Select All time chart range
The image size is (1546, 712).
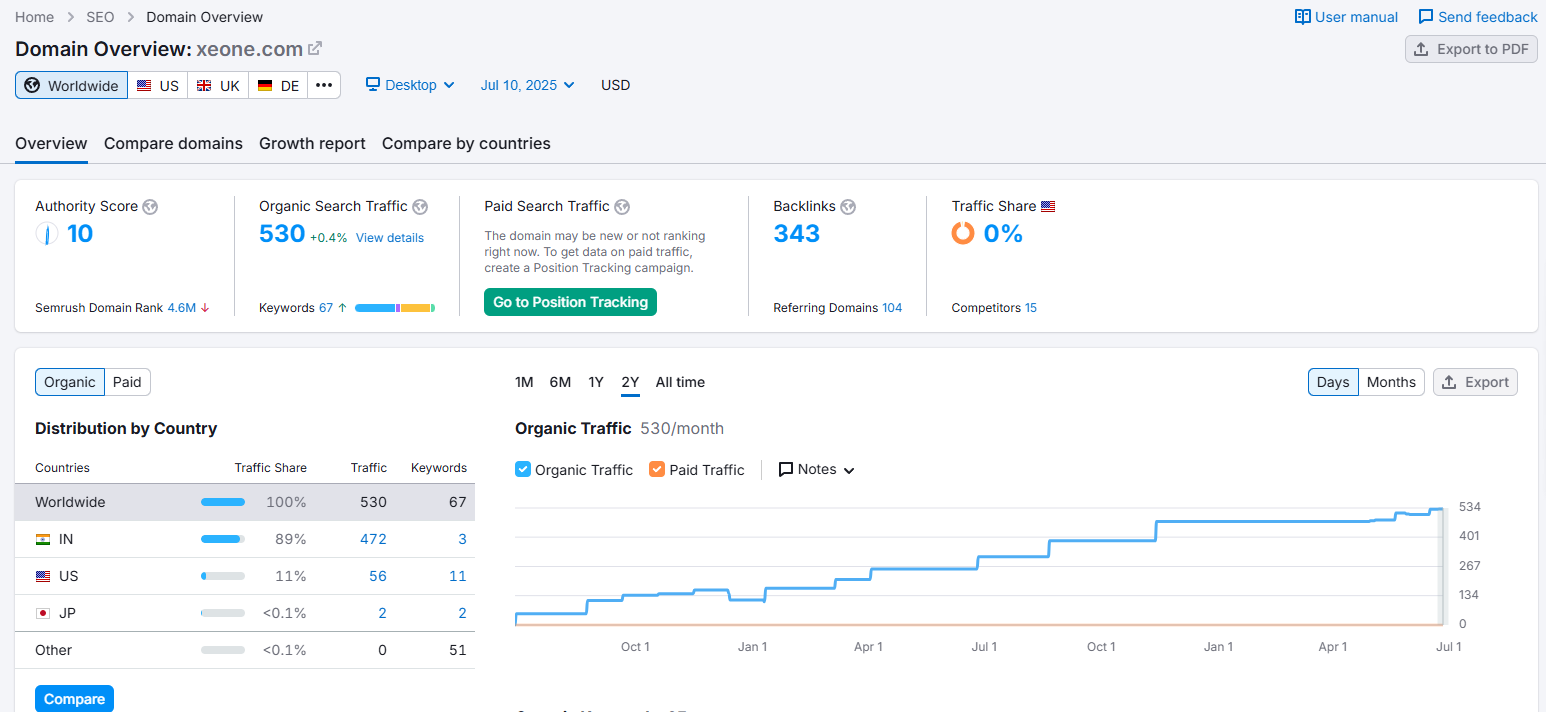680,382
